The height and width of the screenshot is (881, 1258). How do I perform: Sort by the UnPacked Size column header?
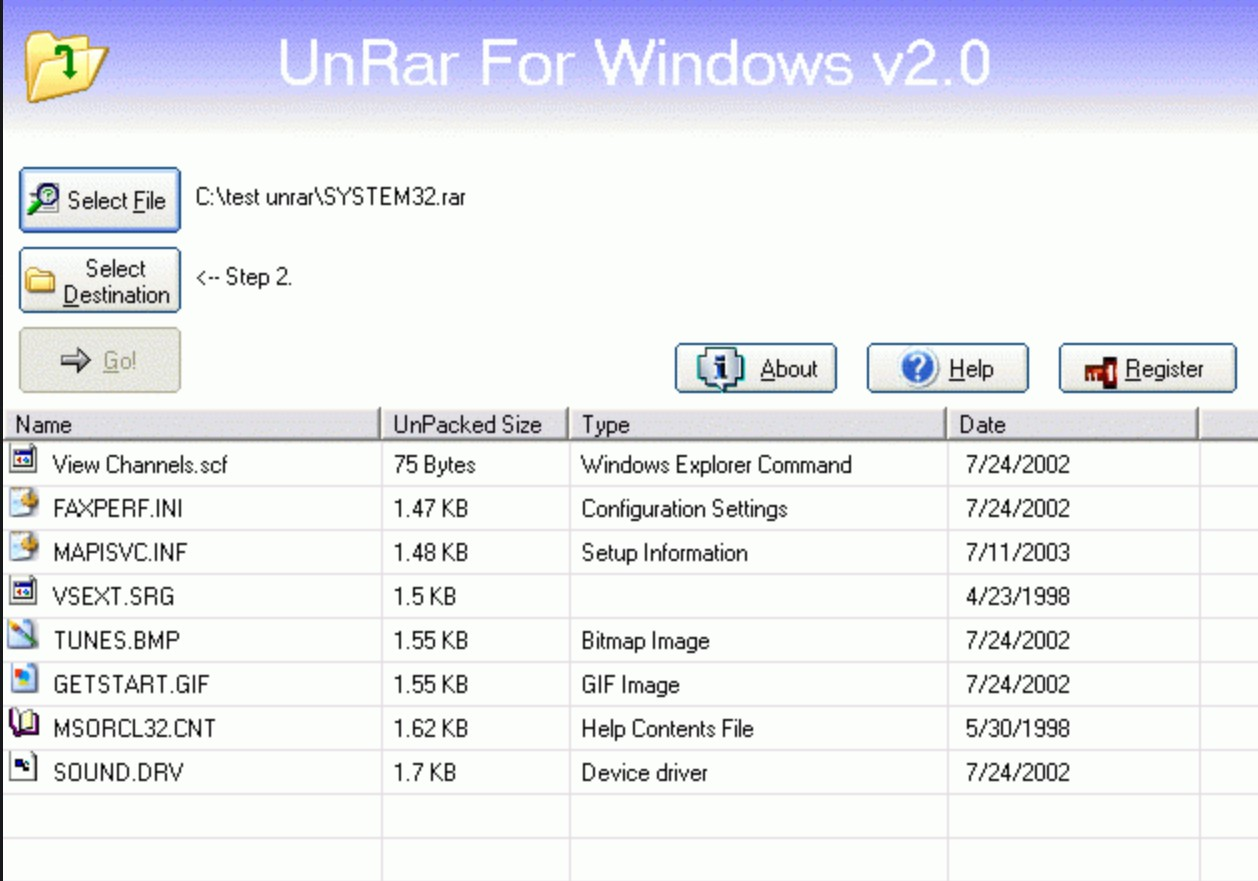pyautogui.click(x=475, y=424)
